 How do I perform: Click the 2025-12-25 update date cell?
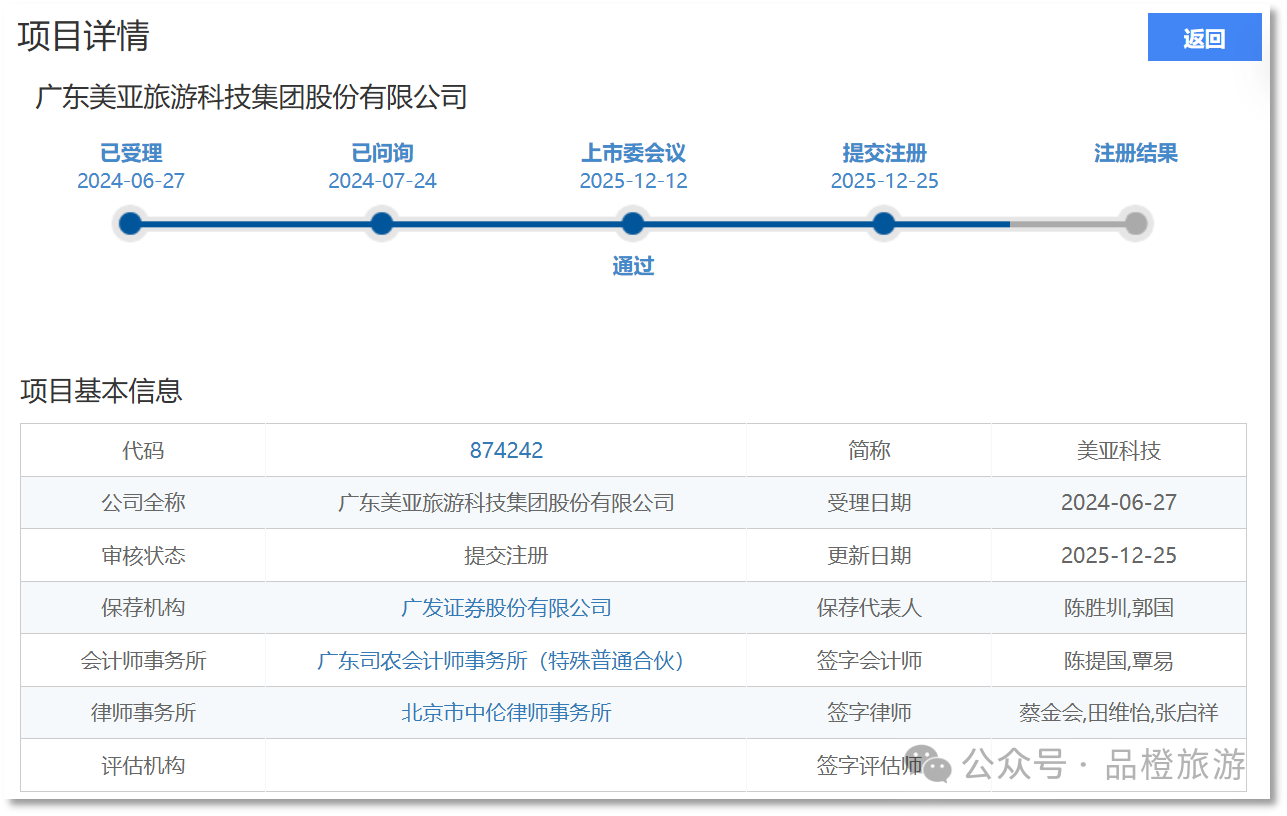(1118, 556)
